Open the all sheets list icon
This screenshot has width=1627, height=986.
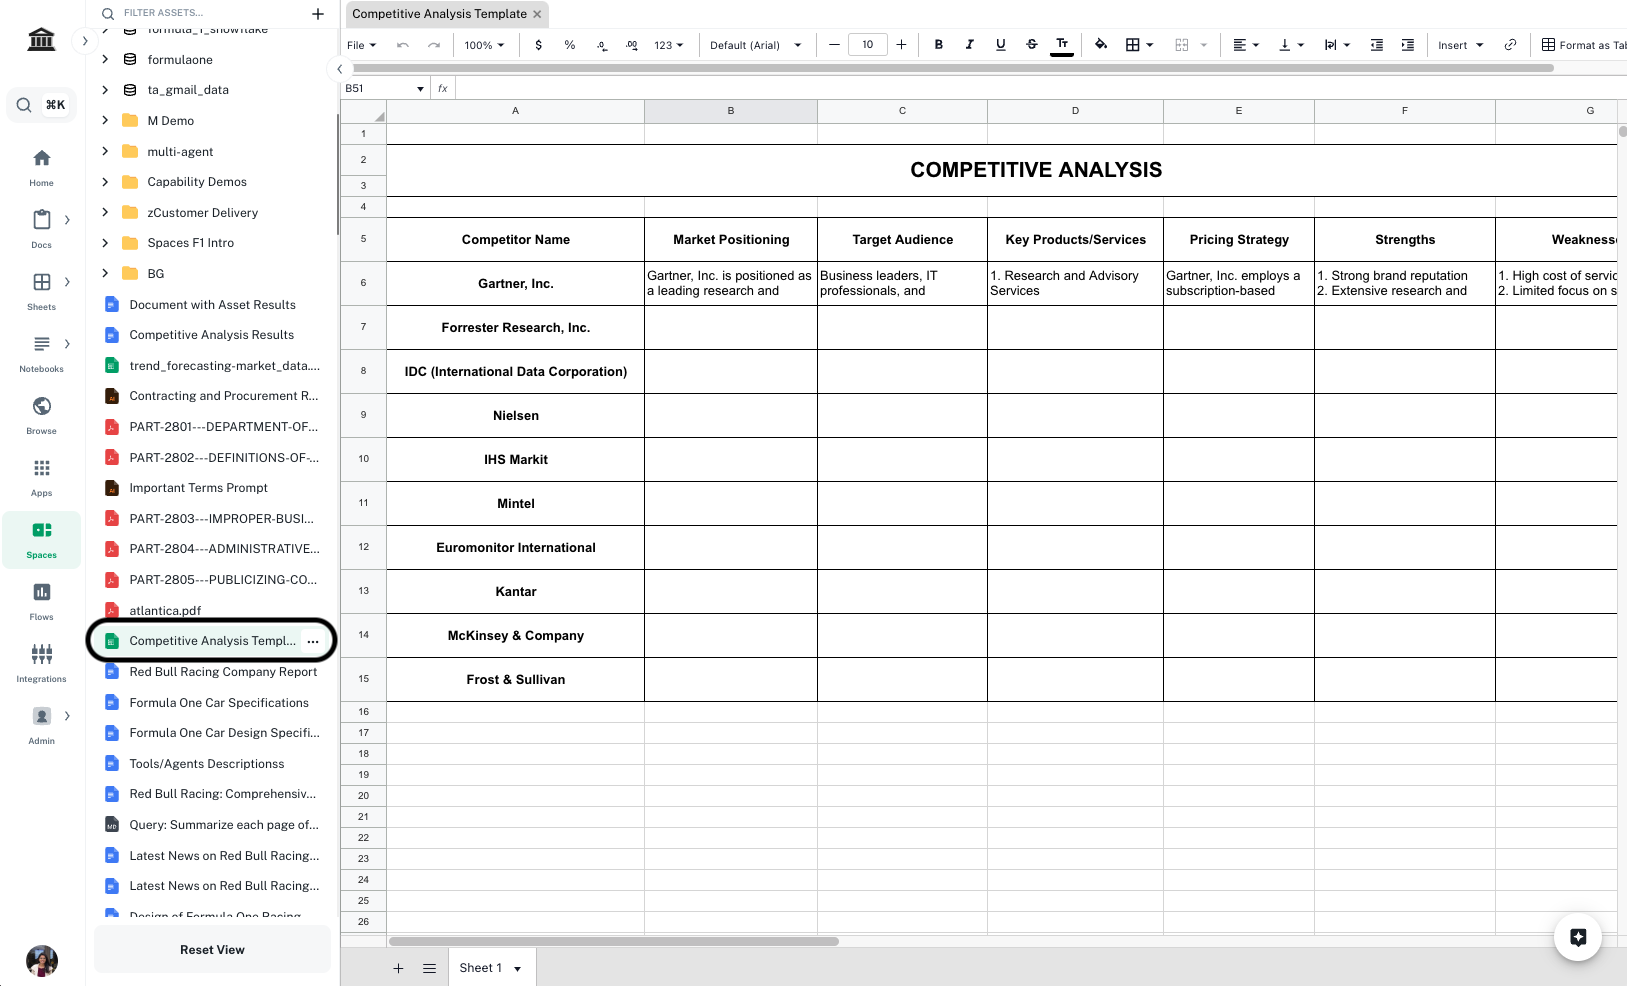(429, 968)
